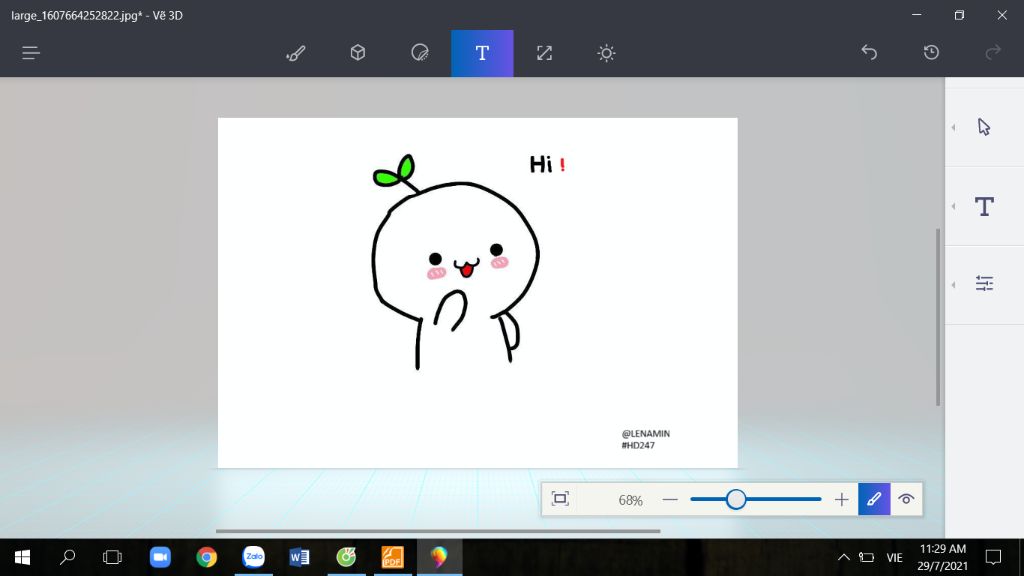The image size is (1024, 576).
Task: Open Zoom from the taskbar
Action: [x=160, y=557]
